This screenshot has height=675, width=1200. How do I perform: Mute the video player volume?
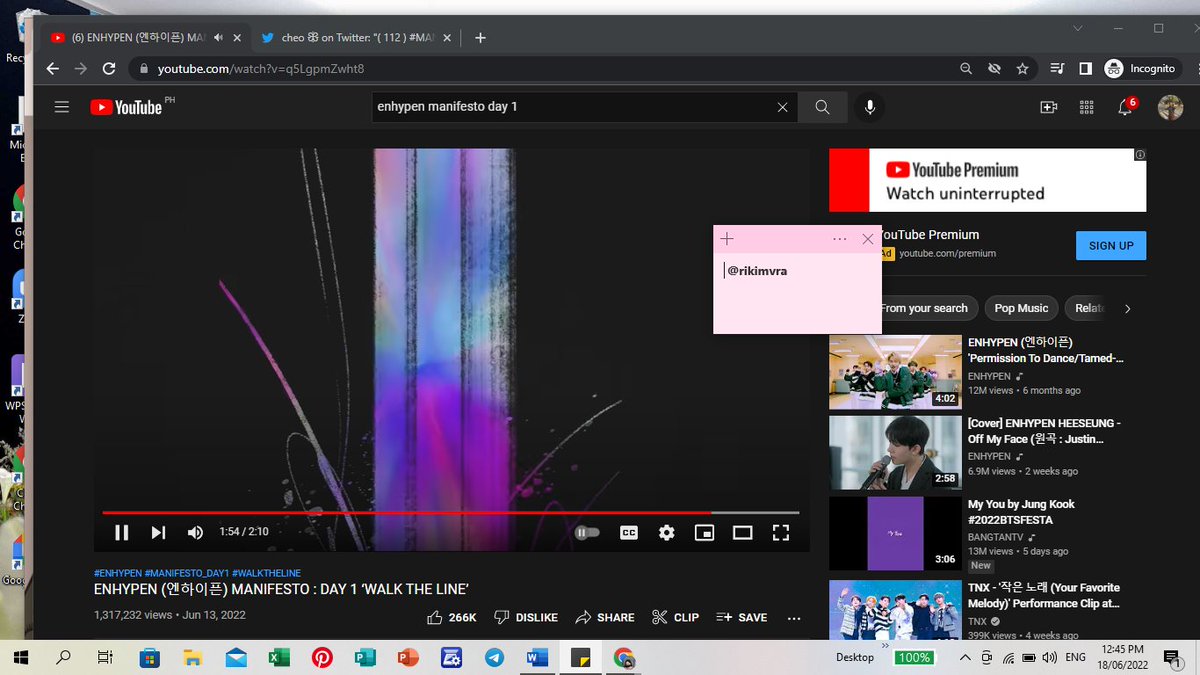pyautogui.click(x=196, y=533)
